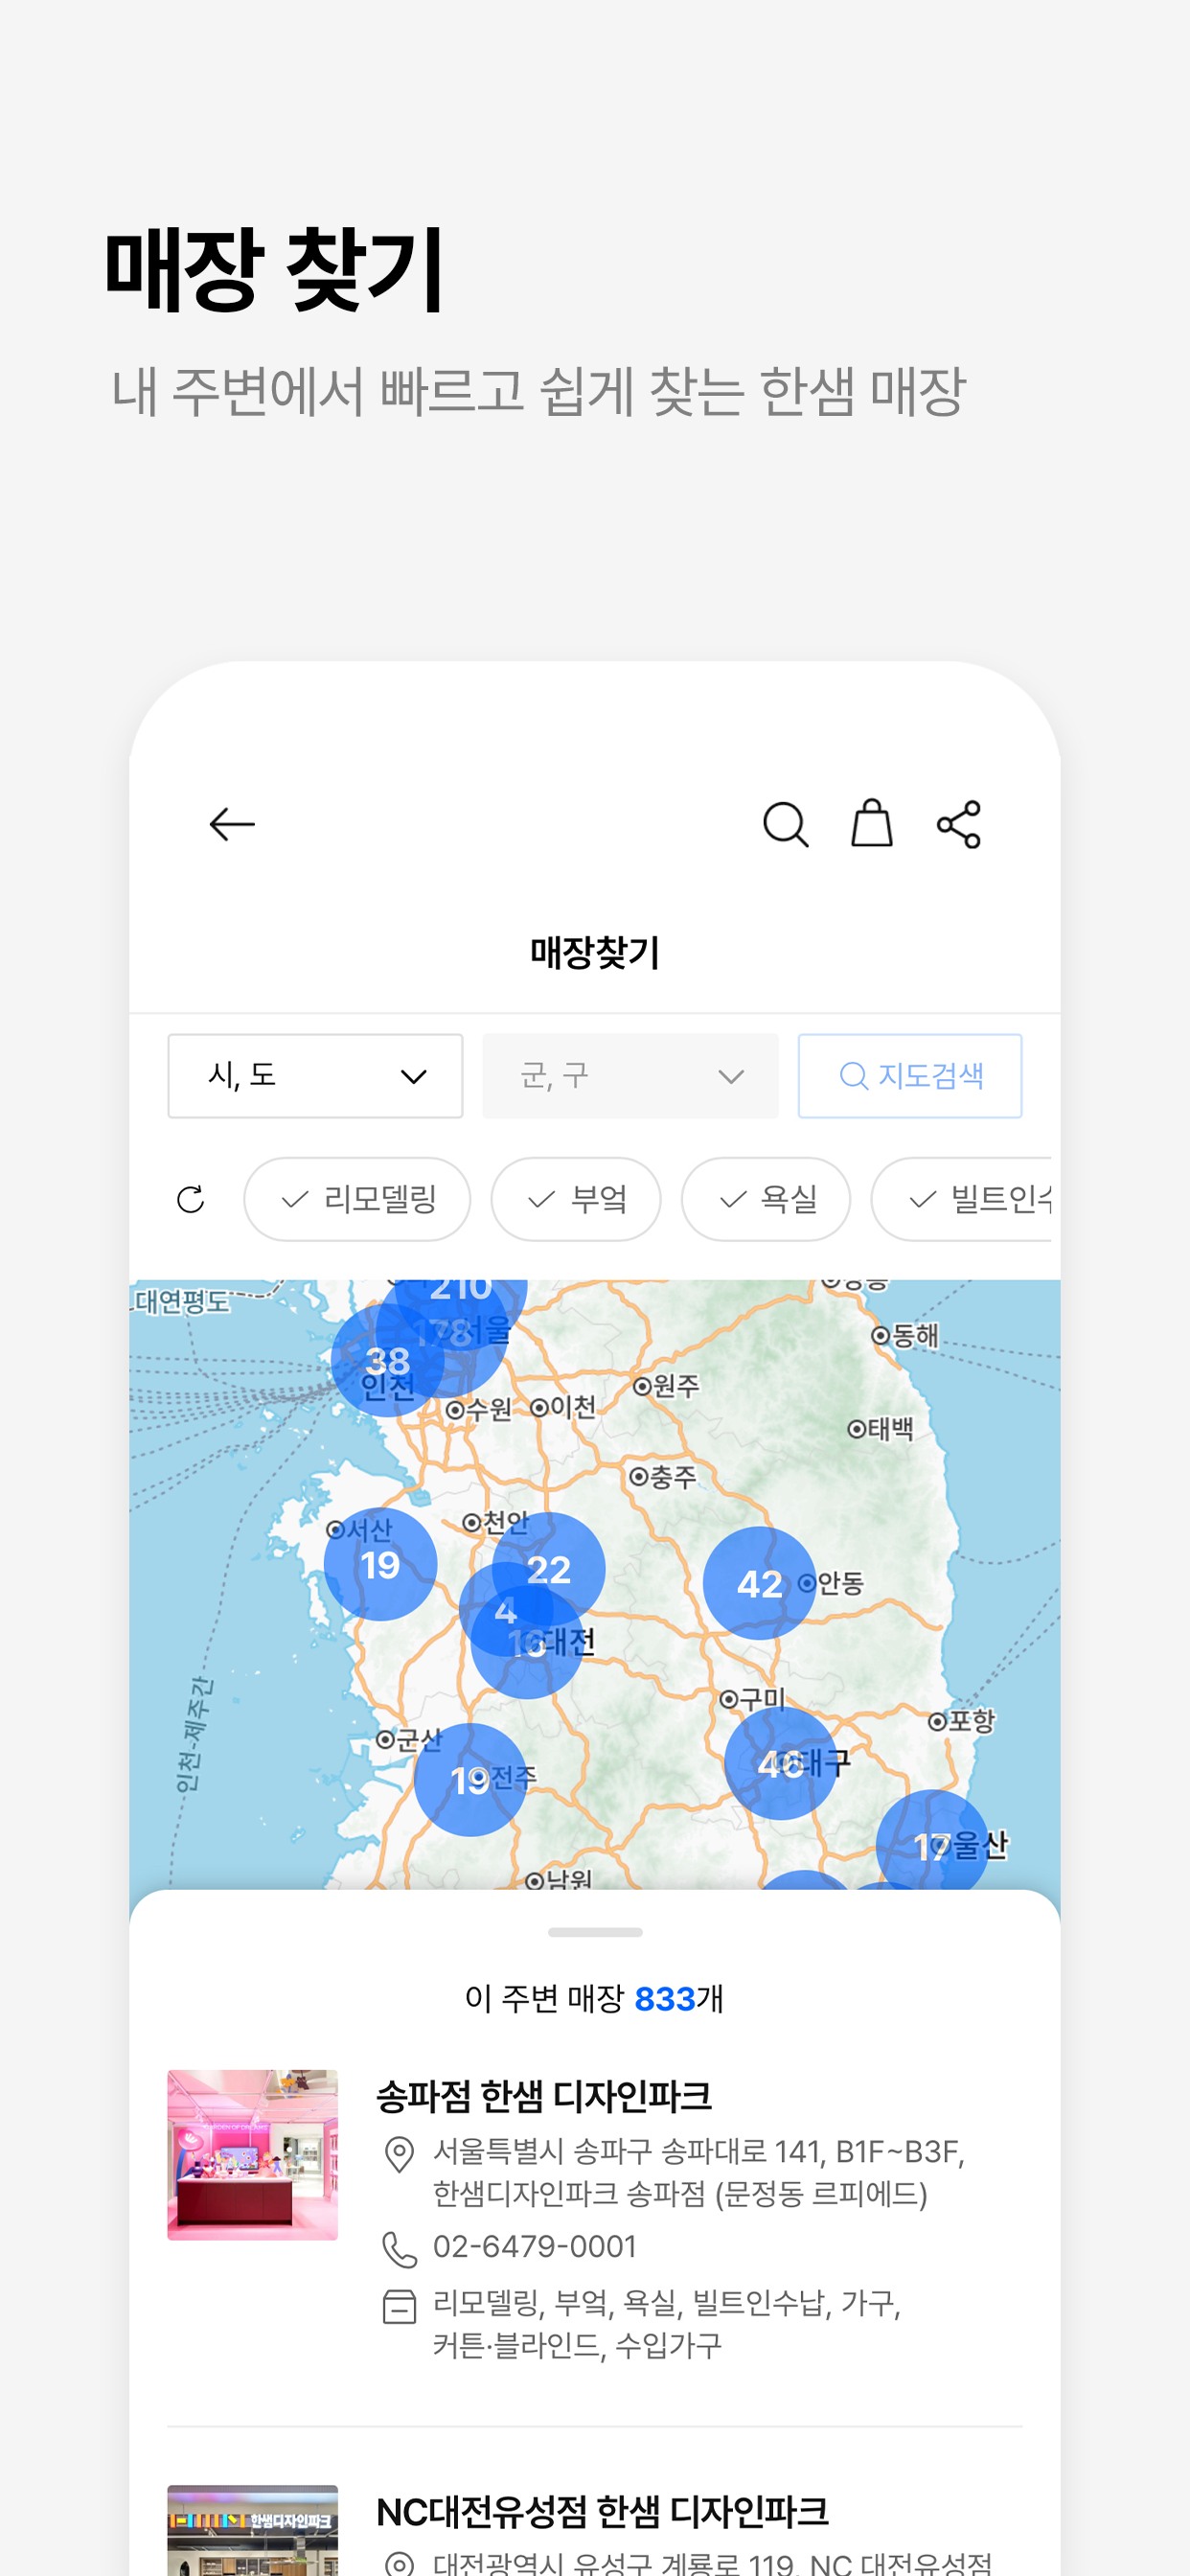Select the cluster 46 near 대구
Viewport: 1190px width, 2576px height.
click(x=780, y=1763)
